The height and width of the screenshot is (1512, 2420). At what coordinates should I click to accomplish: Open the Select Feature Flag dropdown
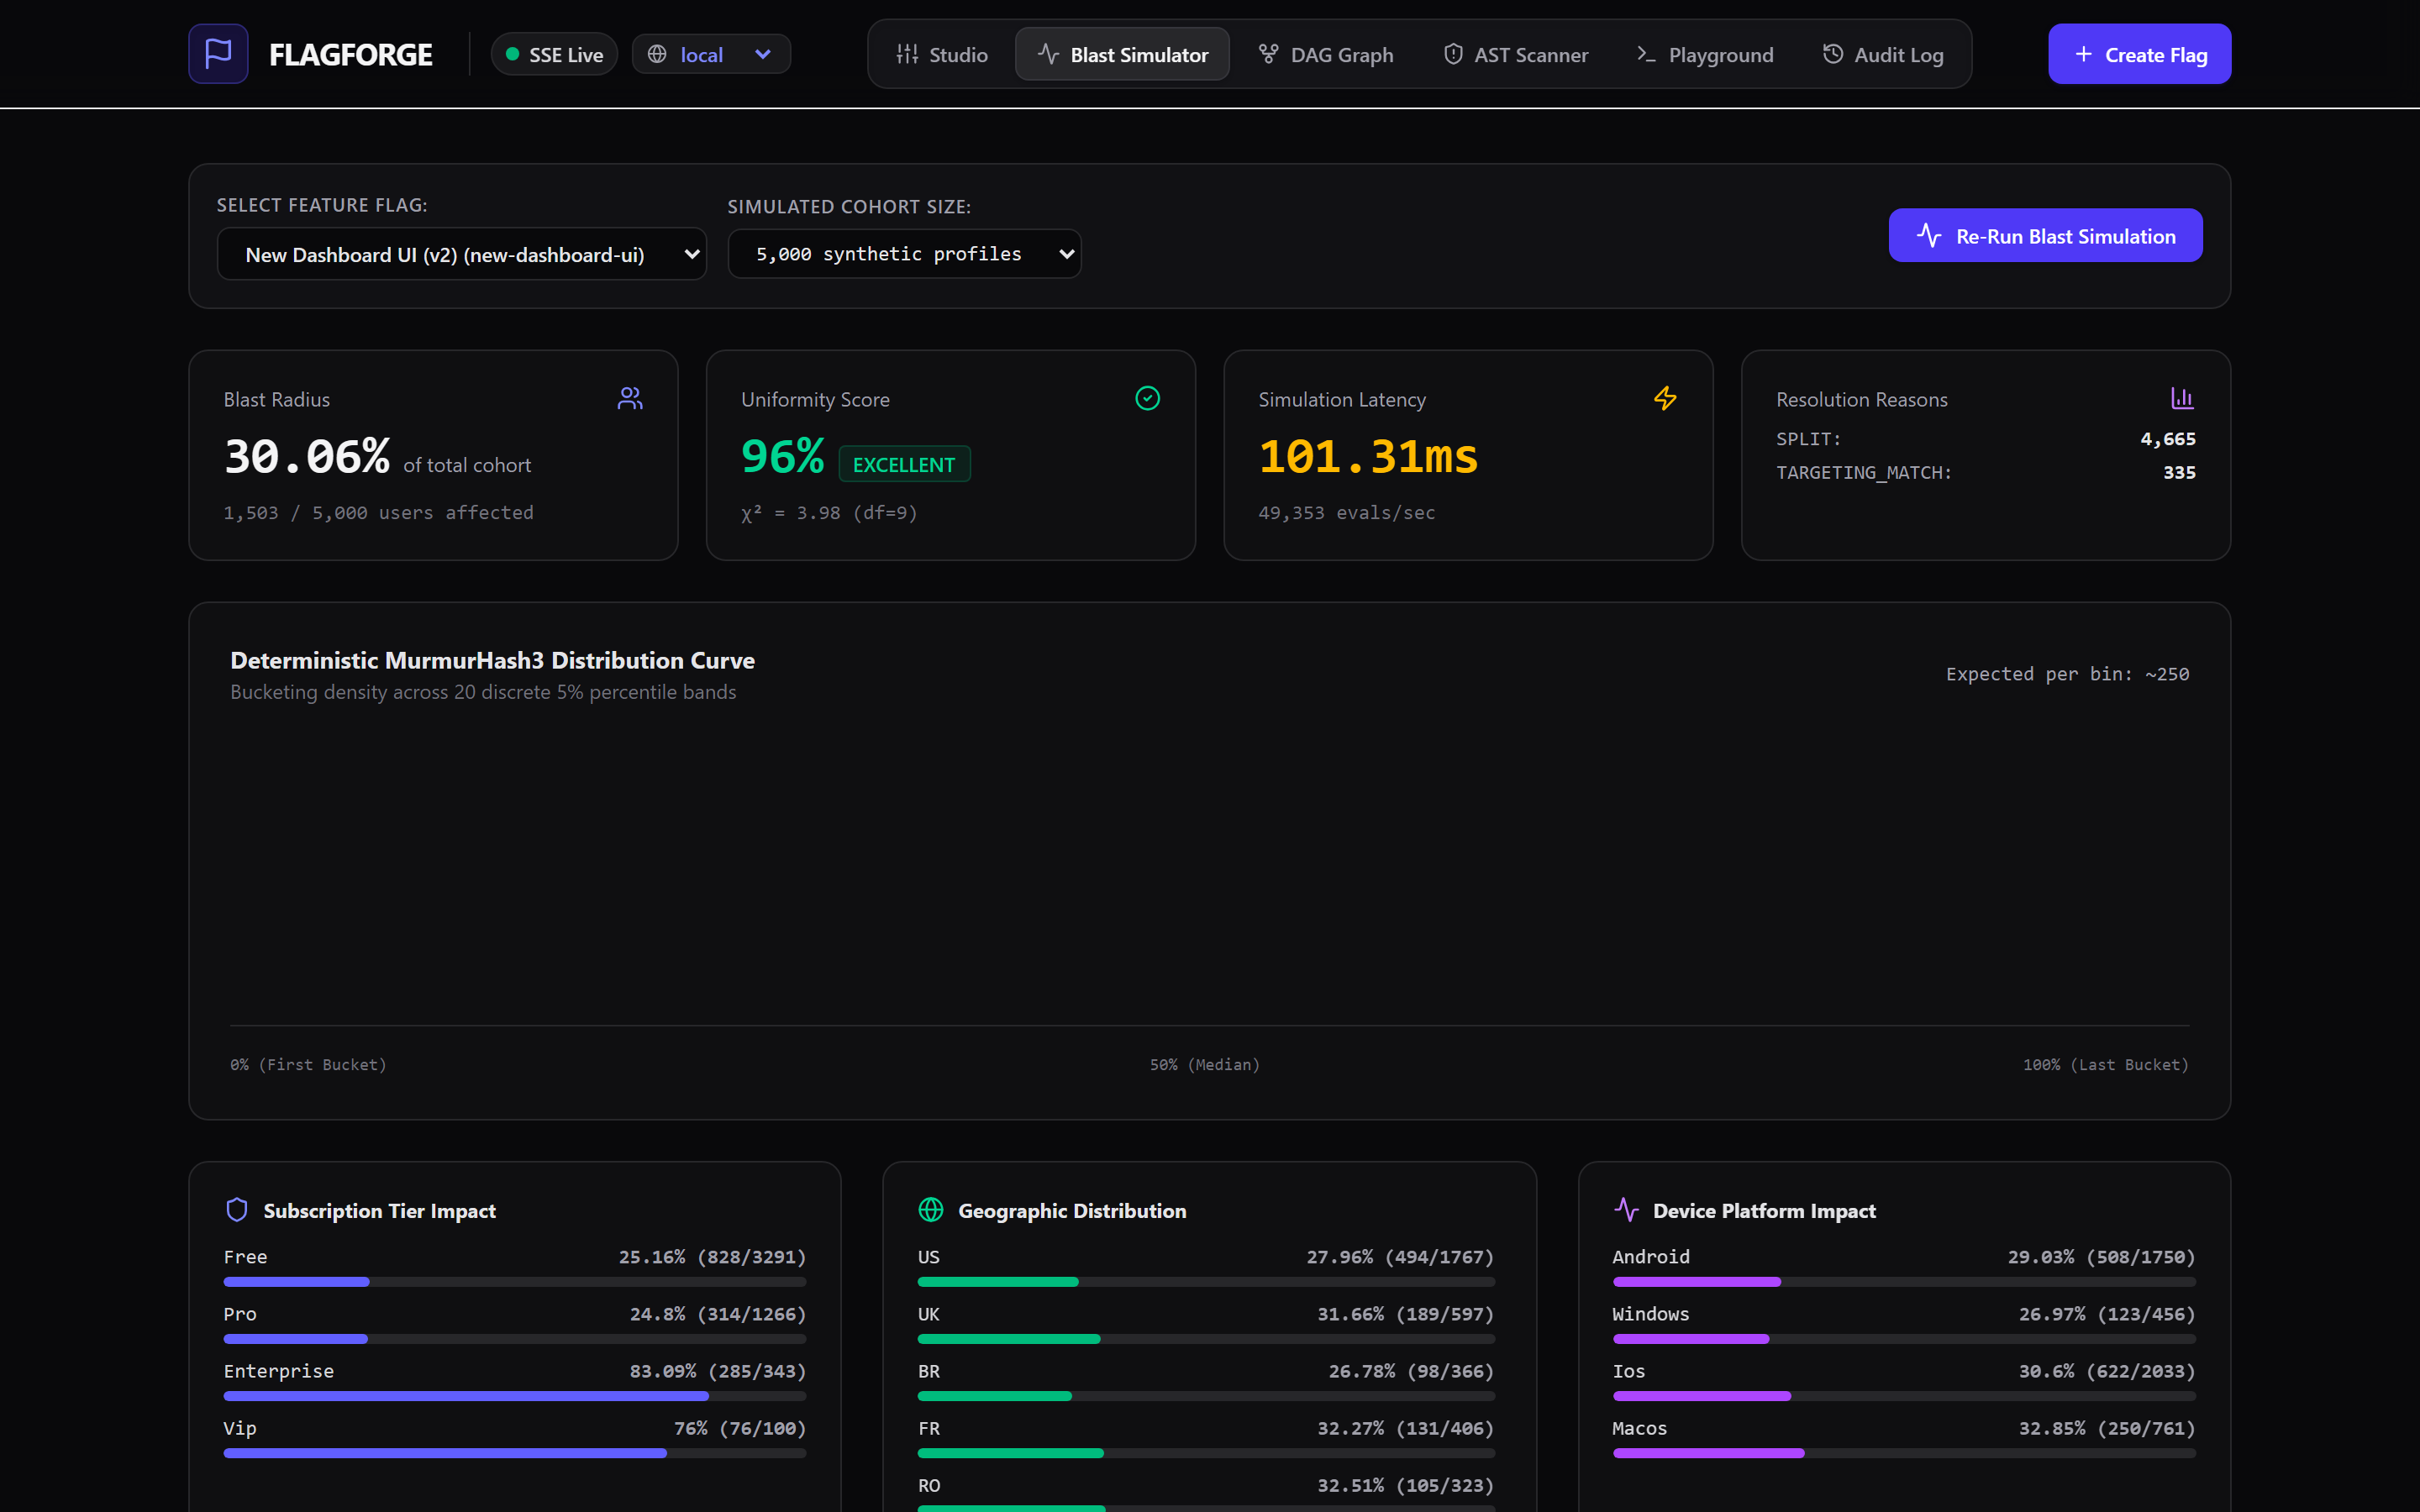(x=462, y=254)
